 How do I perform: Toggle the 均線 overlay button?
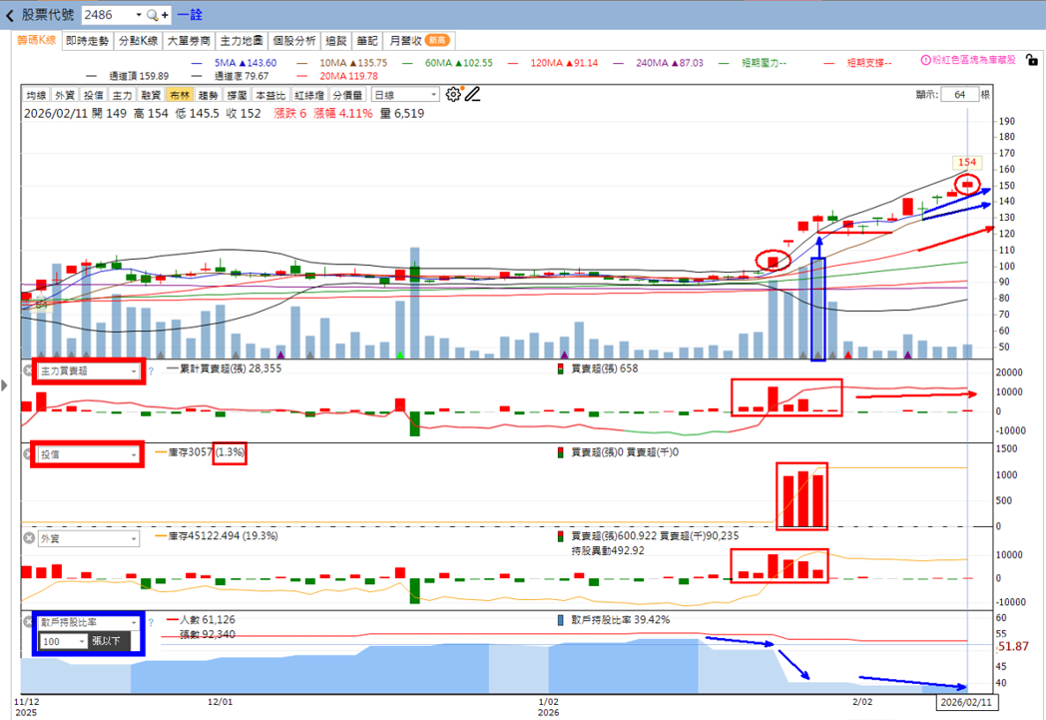click(37, 95)
